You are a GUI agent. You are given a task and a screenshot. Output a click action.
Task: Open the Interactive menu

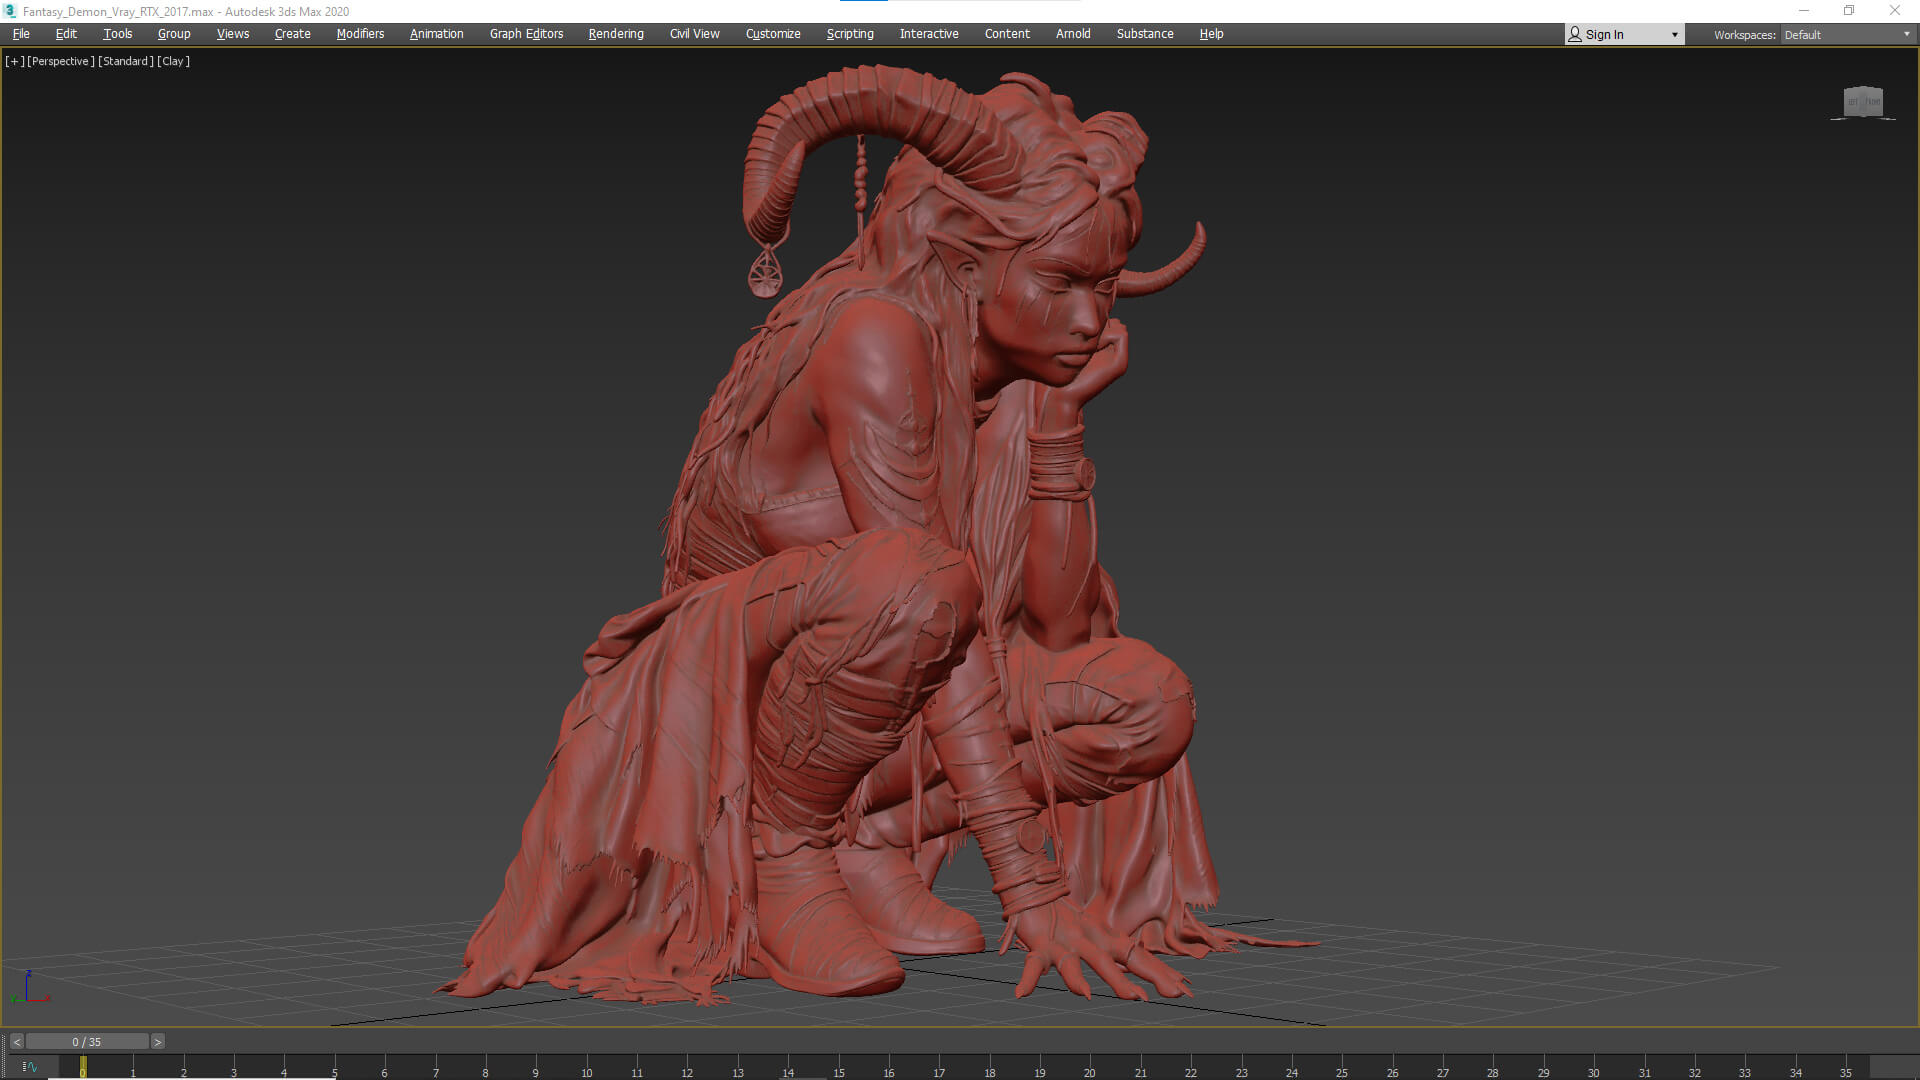[929, 34]
